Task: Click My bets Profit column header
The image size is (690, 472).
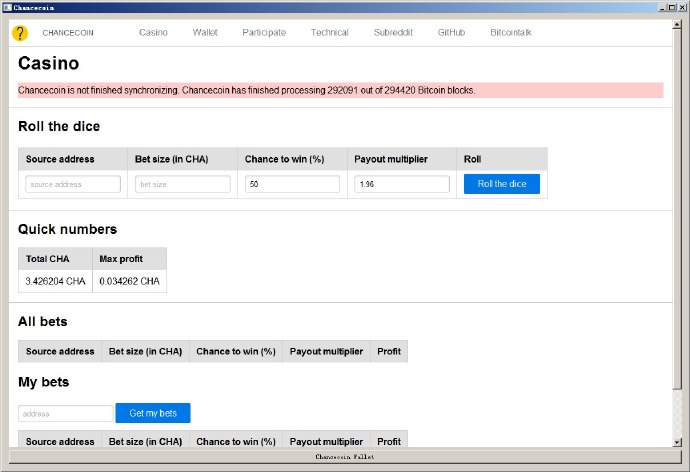Action: click(x=389, y=441)
